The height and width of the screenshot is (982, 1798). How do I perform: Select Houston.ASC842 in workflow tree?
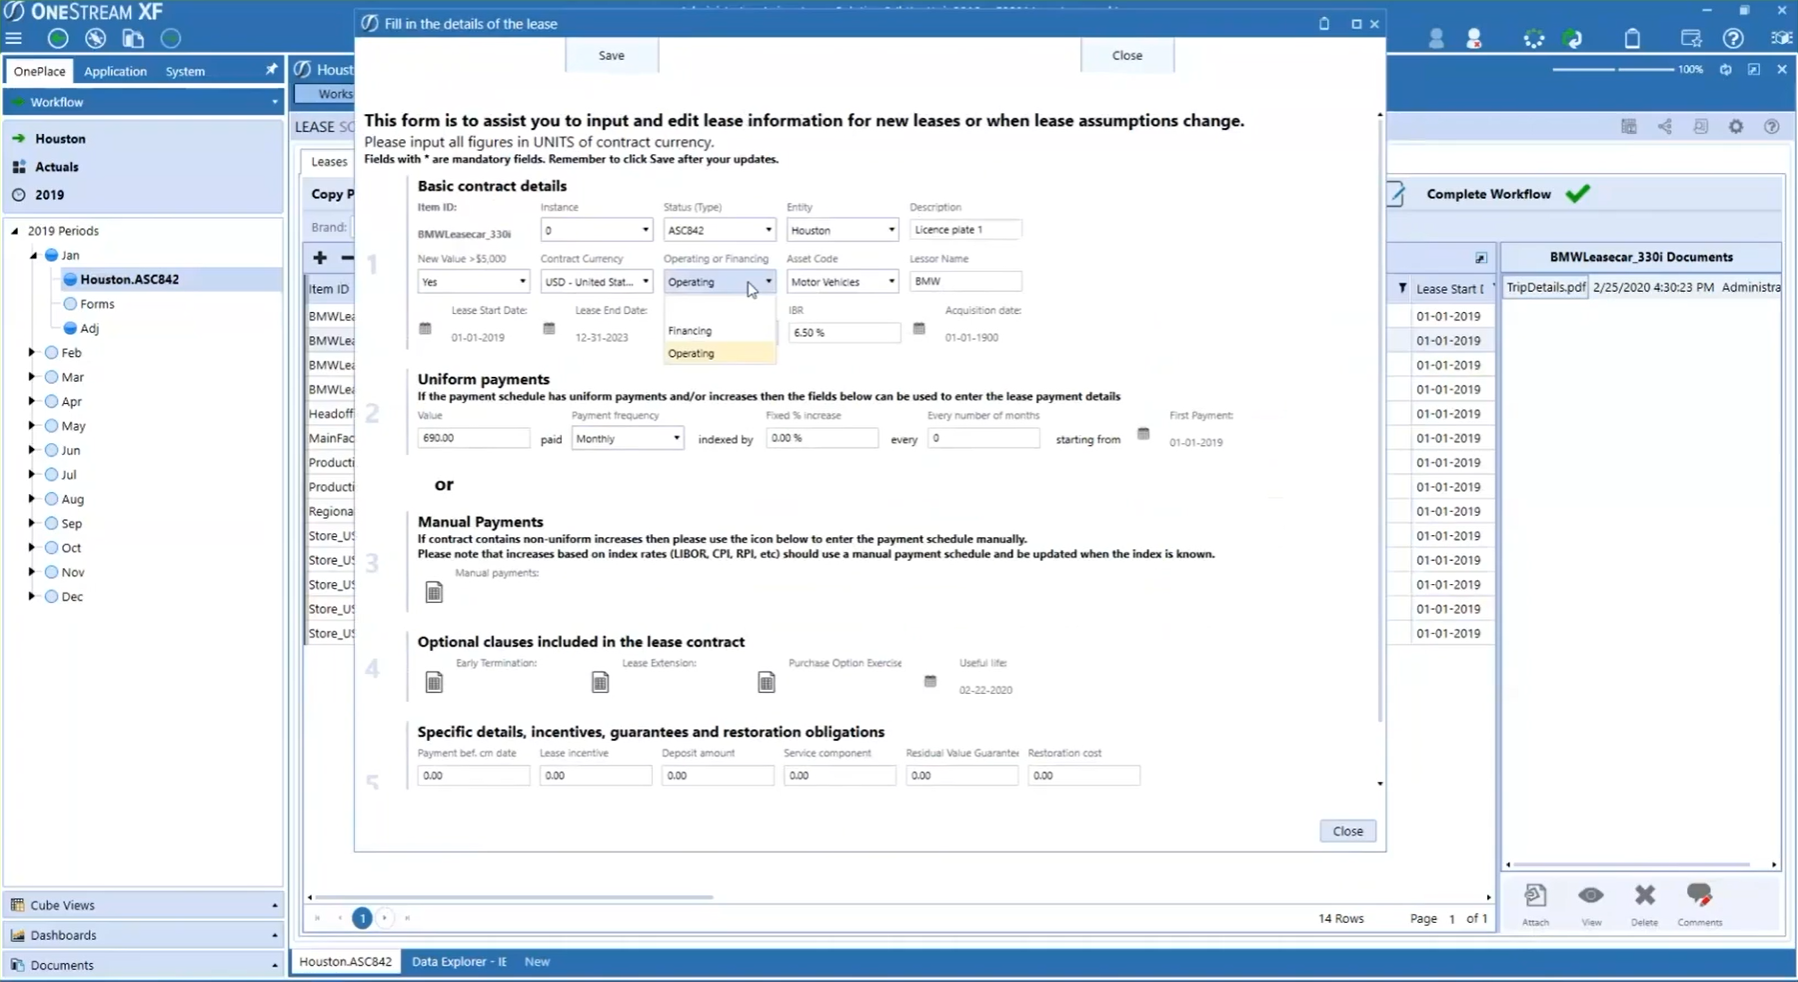(x=129, y=279)
